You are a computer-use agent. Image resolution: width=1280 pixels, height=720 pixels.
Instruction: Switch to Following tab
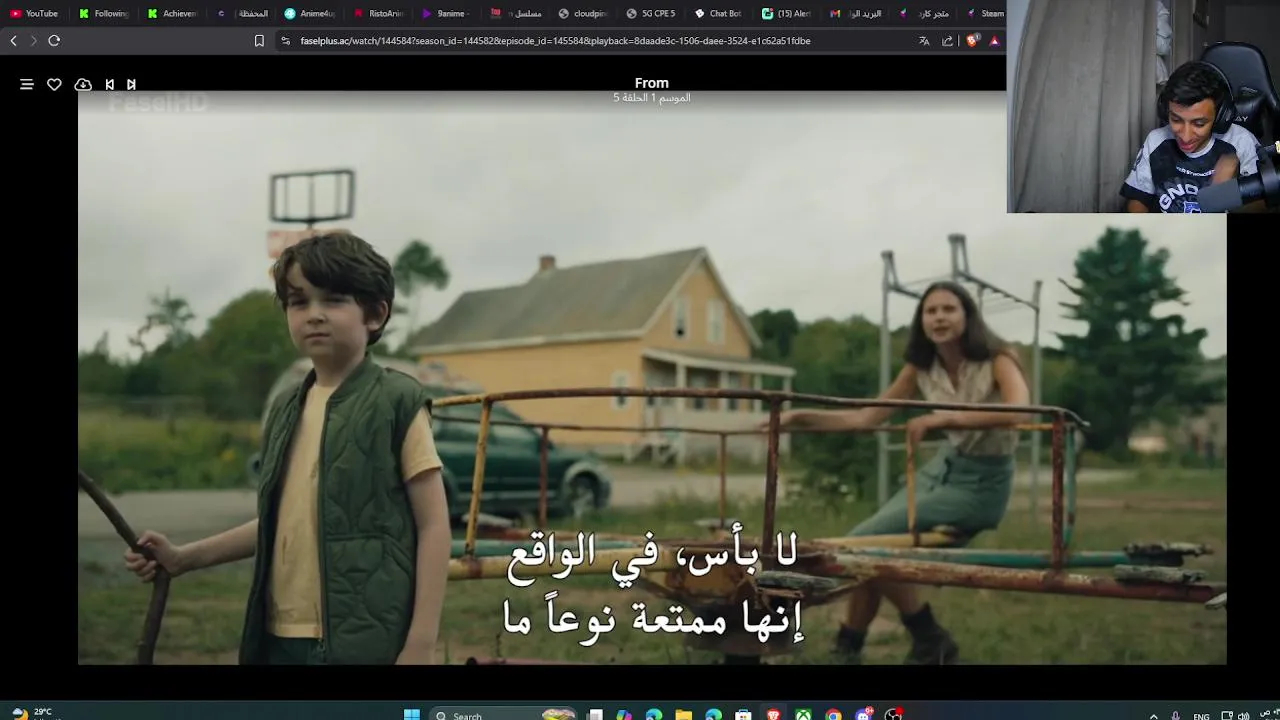pyautogui.click(x=103, y=14)
